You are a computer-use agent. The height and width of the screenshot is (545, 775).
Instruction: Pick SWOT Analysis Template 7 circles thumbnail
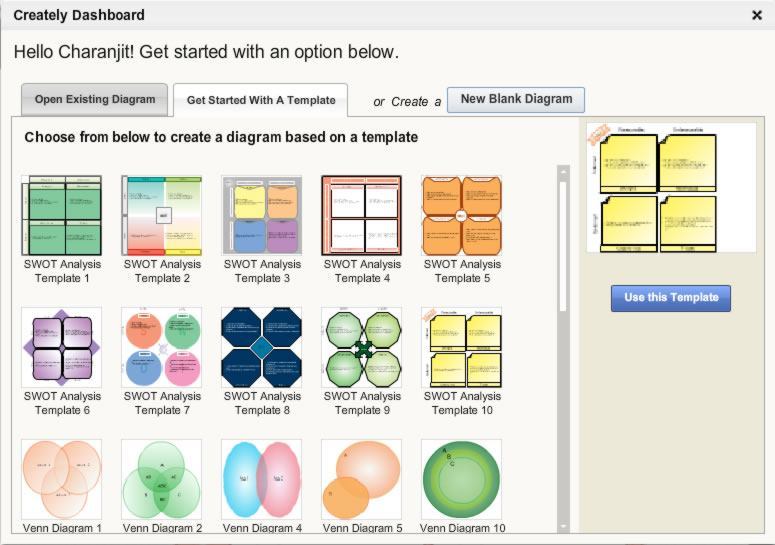coord(161,348)
